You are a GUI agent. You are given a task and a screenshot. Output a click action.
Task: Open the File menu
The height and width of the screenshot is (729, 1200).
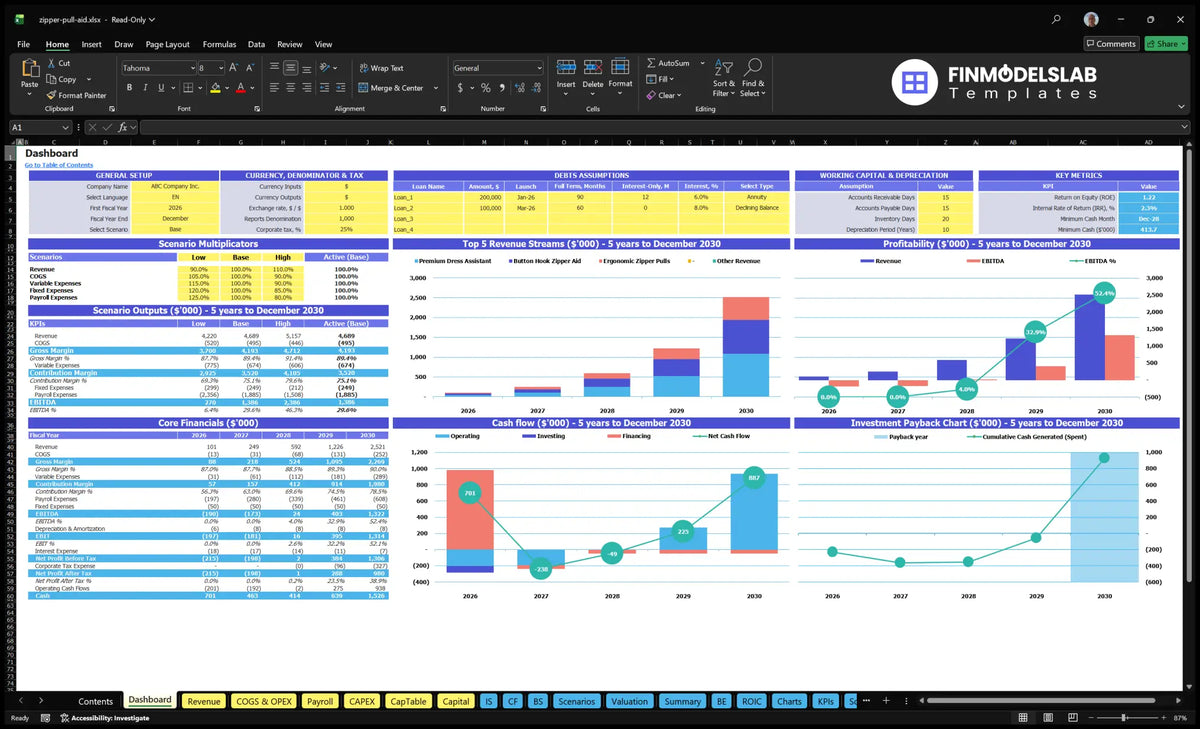click(23, 44)
